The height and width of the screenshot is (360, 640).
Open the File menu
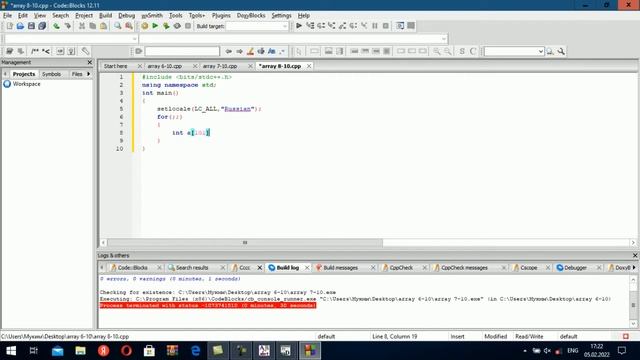click(x=7, y=16)
